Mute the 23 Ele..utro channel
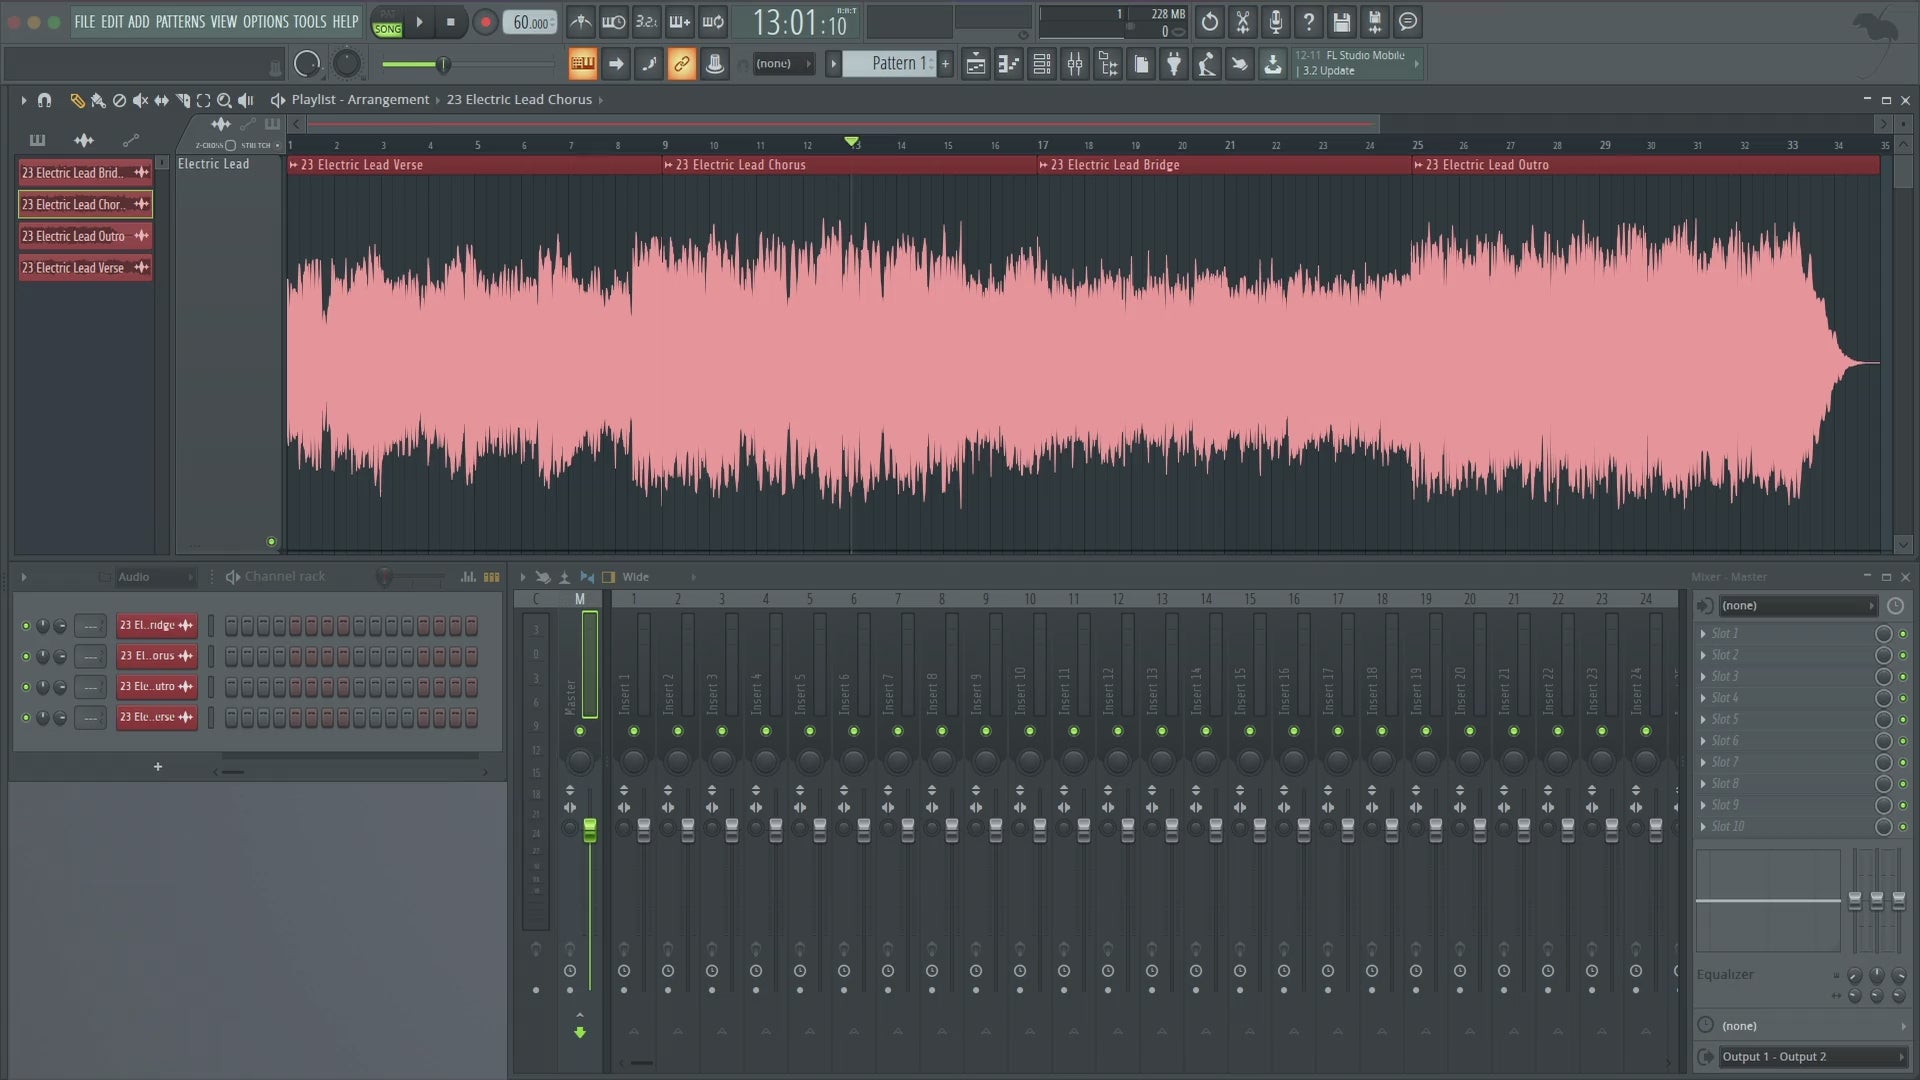 point(26,688)
